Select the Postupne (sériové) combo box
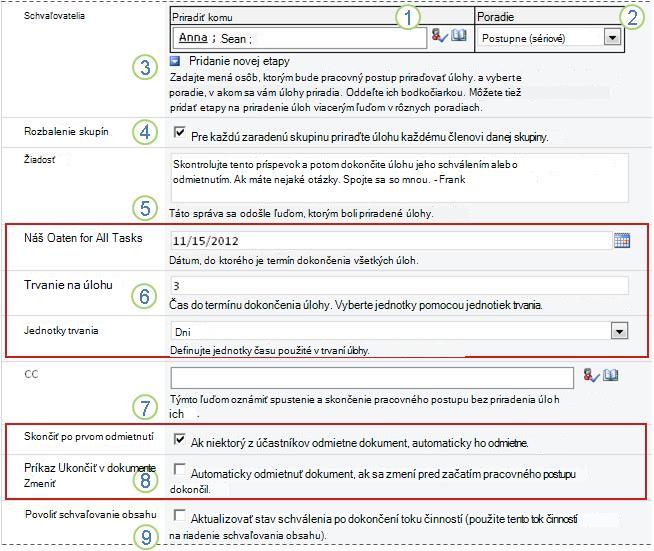 click(x=549, y=38)
